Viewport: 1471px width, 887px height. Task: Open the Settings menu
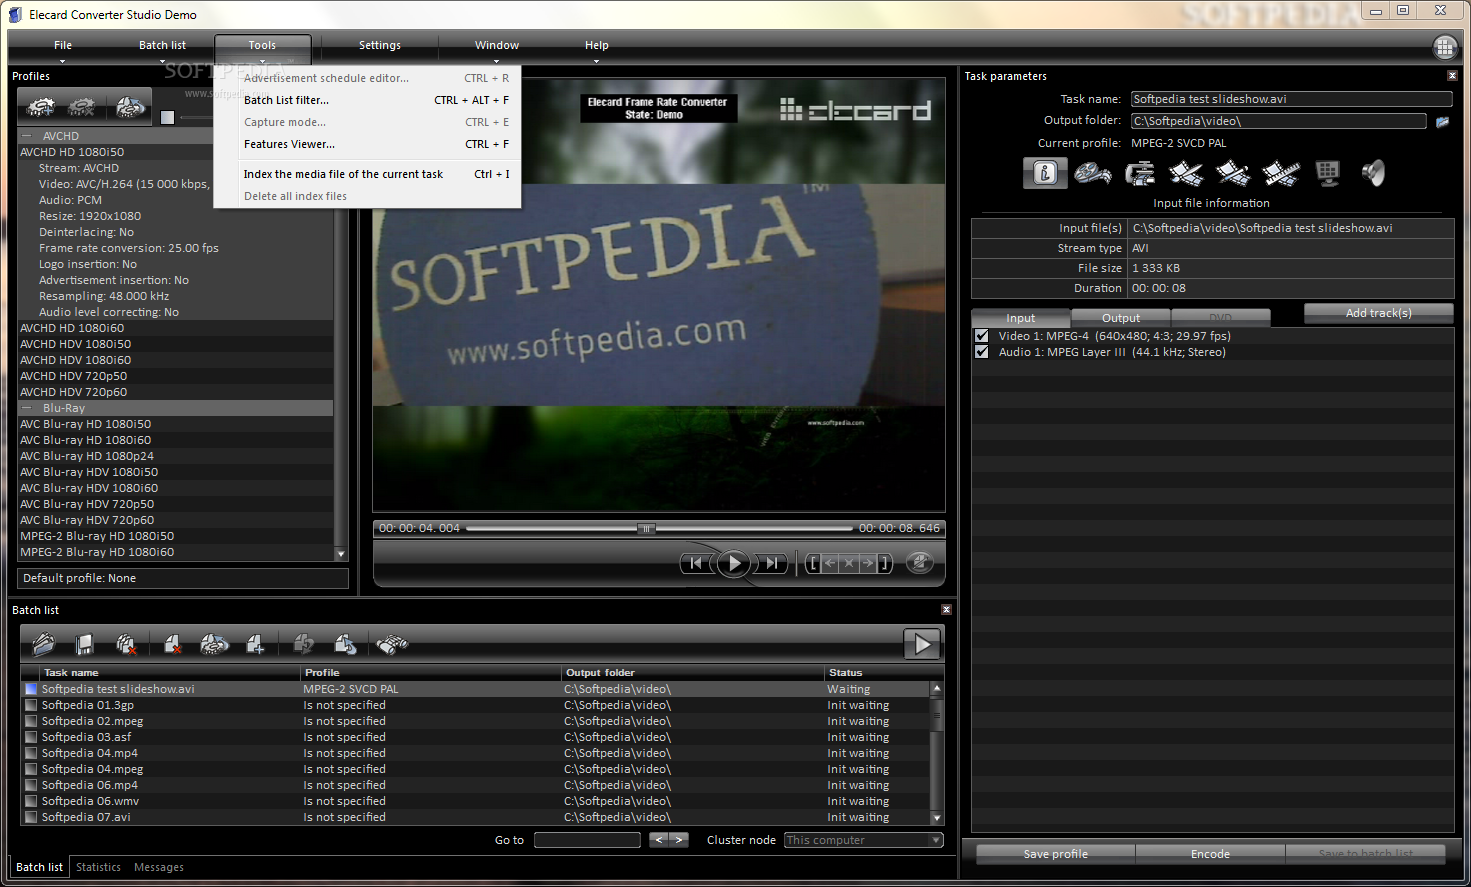coord(380,45)
